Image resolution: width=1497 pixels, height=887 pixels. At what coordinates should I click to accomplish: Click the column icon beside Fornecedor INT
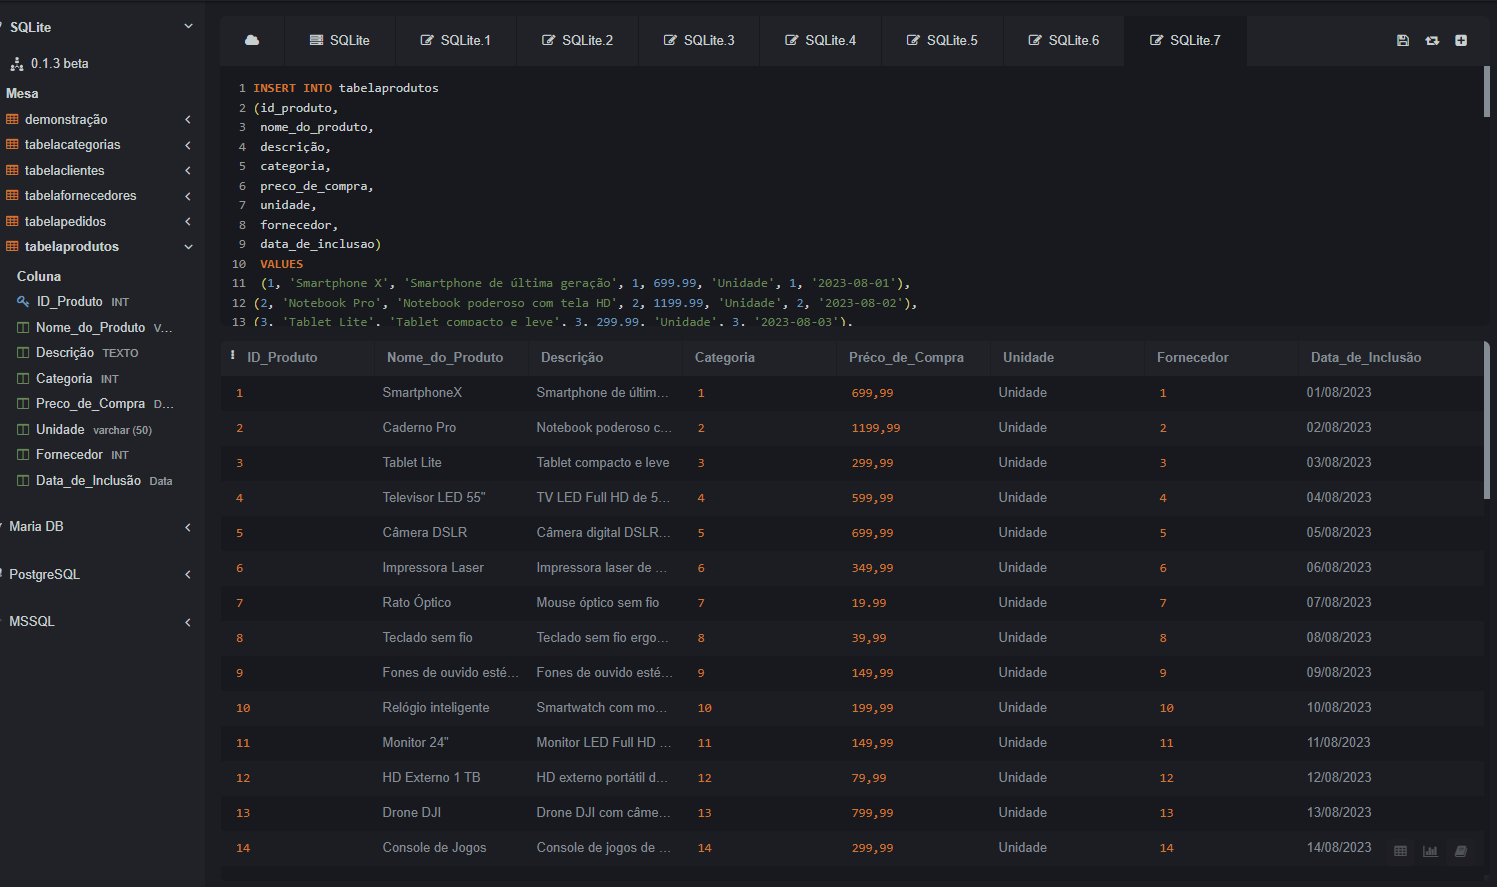point(23,454)
